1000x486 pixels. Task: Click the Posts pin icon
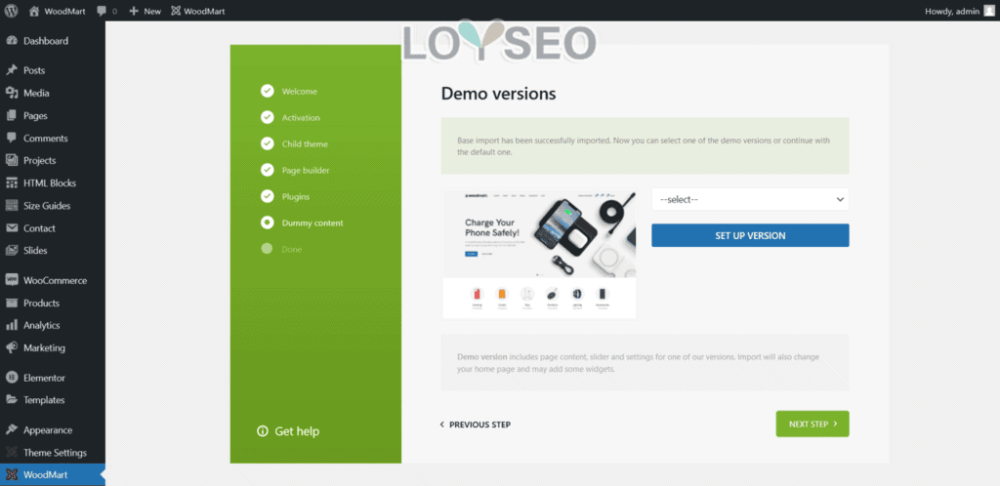click(11, 70)
